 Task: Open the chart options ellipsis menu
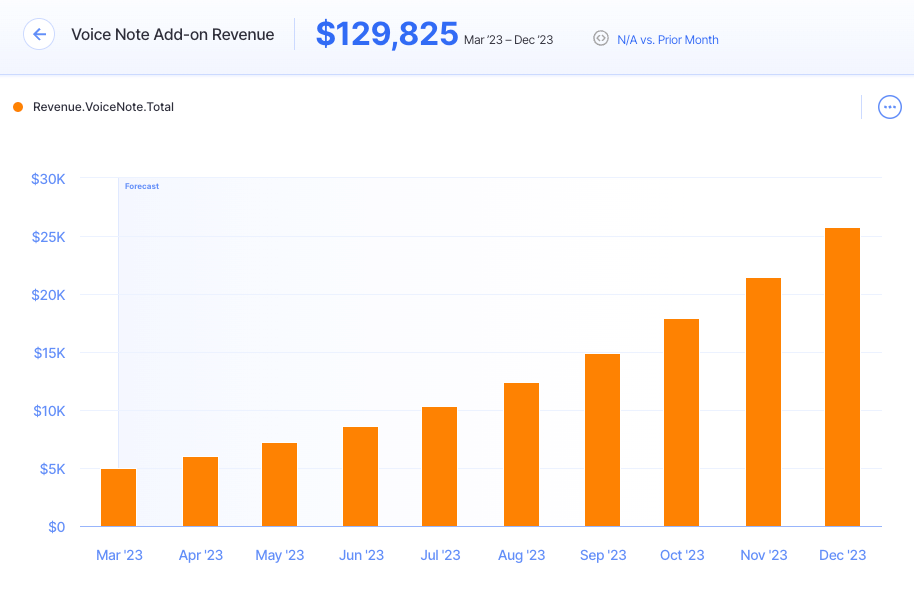889,107
